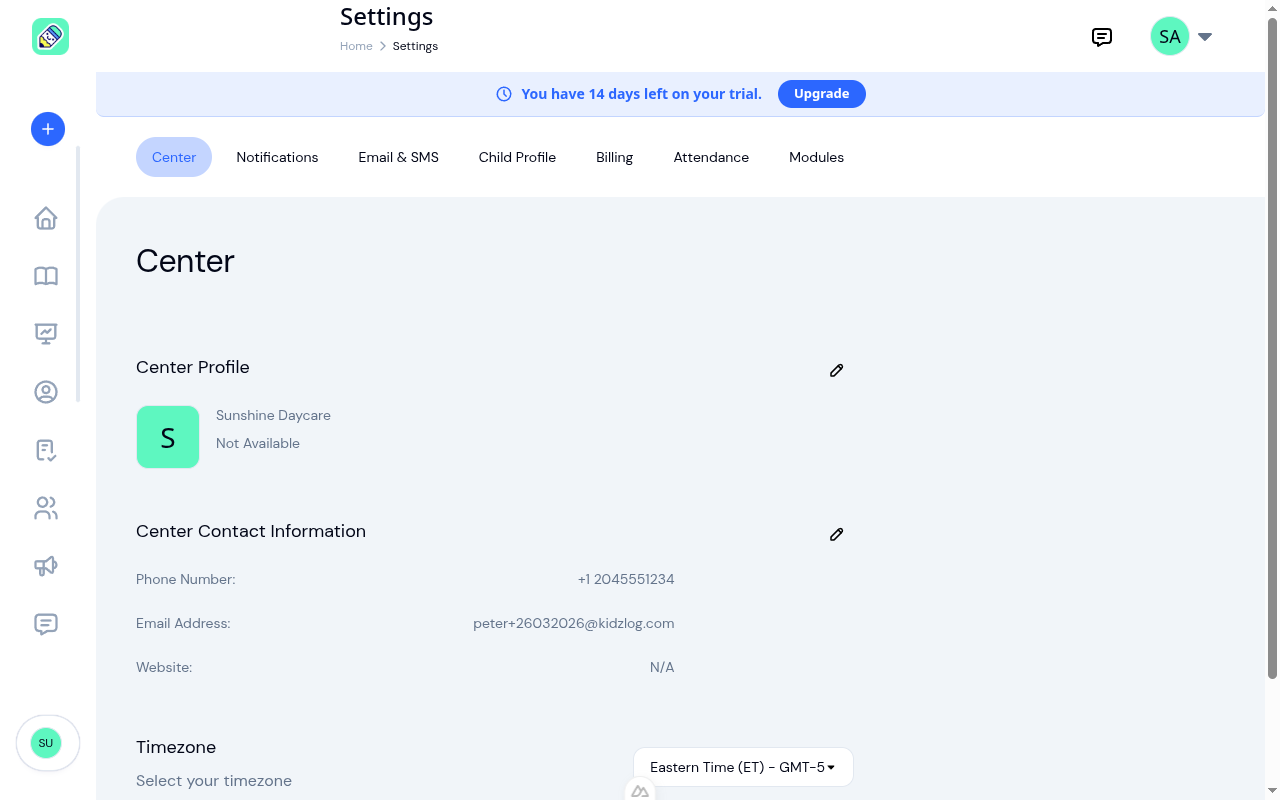
Task: Click the Timezone heading
Action: [176, 747]
